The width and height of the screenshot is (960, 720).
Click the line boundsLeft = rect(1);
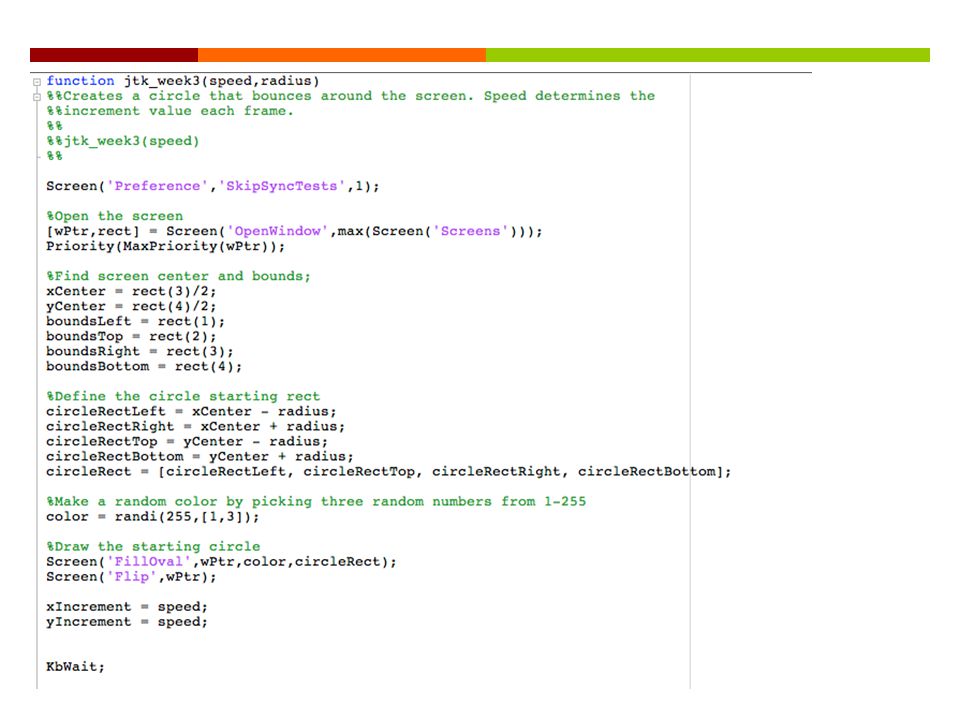[136, 321]
